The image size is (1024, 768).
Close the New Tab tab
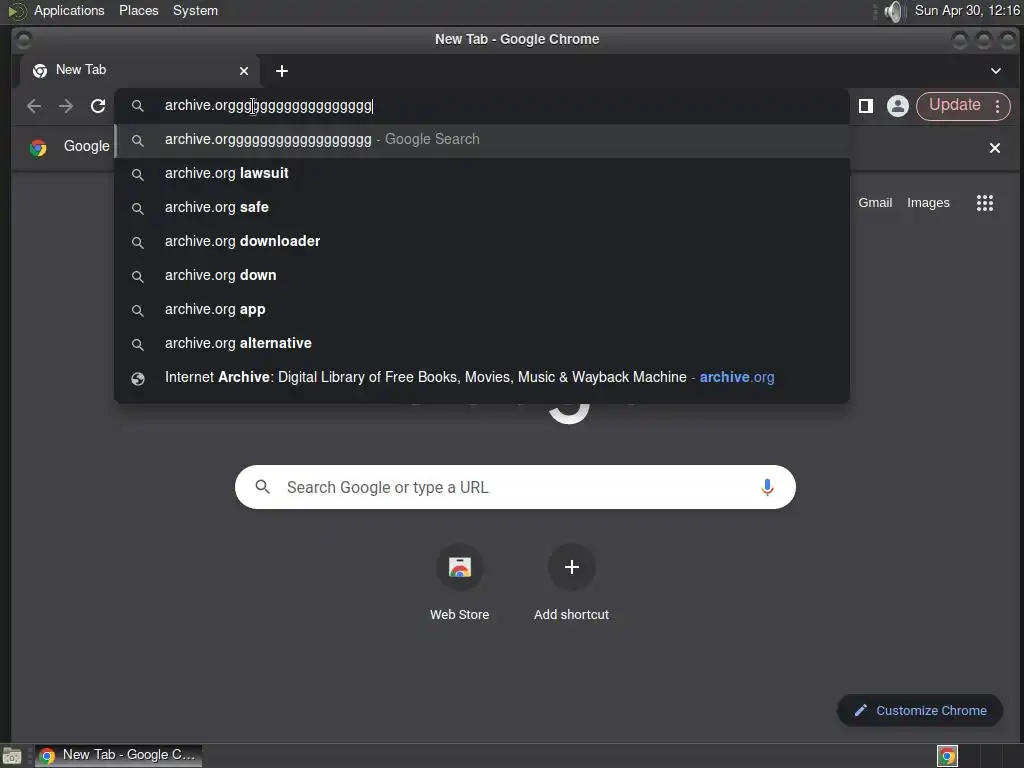[x=244, y=71]
